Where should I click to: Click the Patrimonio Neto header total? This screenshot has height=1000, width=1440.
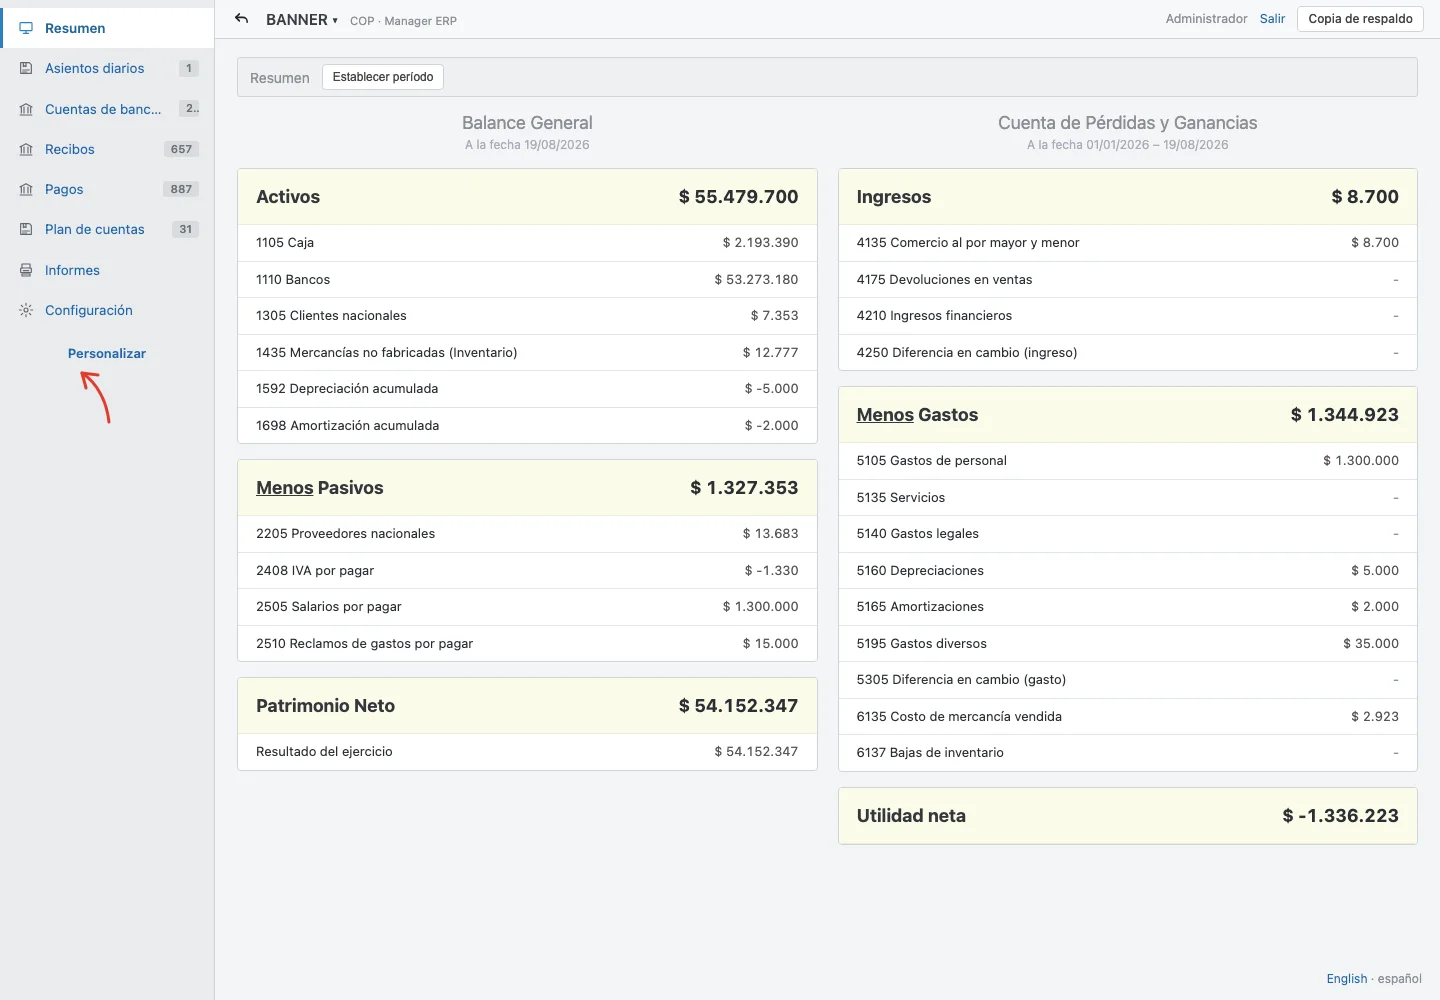pos(738,706)
